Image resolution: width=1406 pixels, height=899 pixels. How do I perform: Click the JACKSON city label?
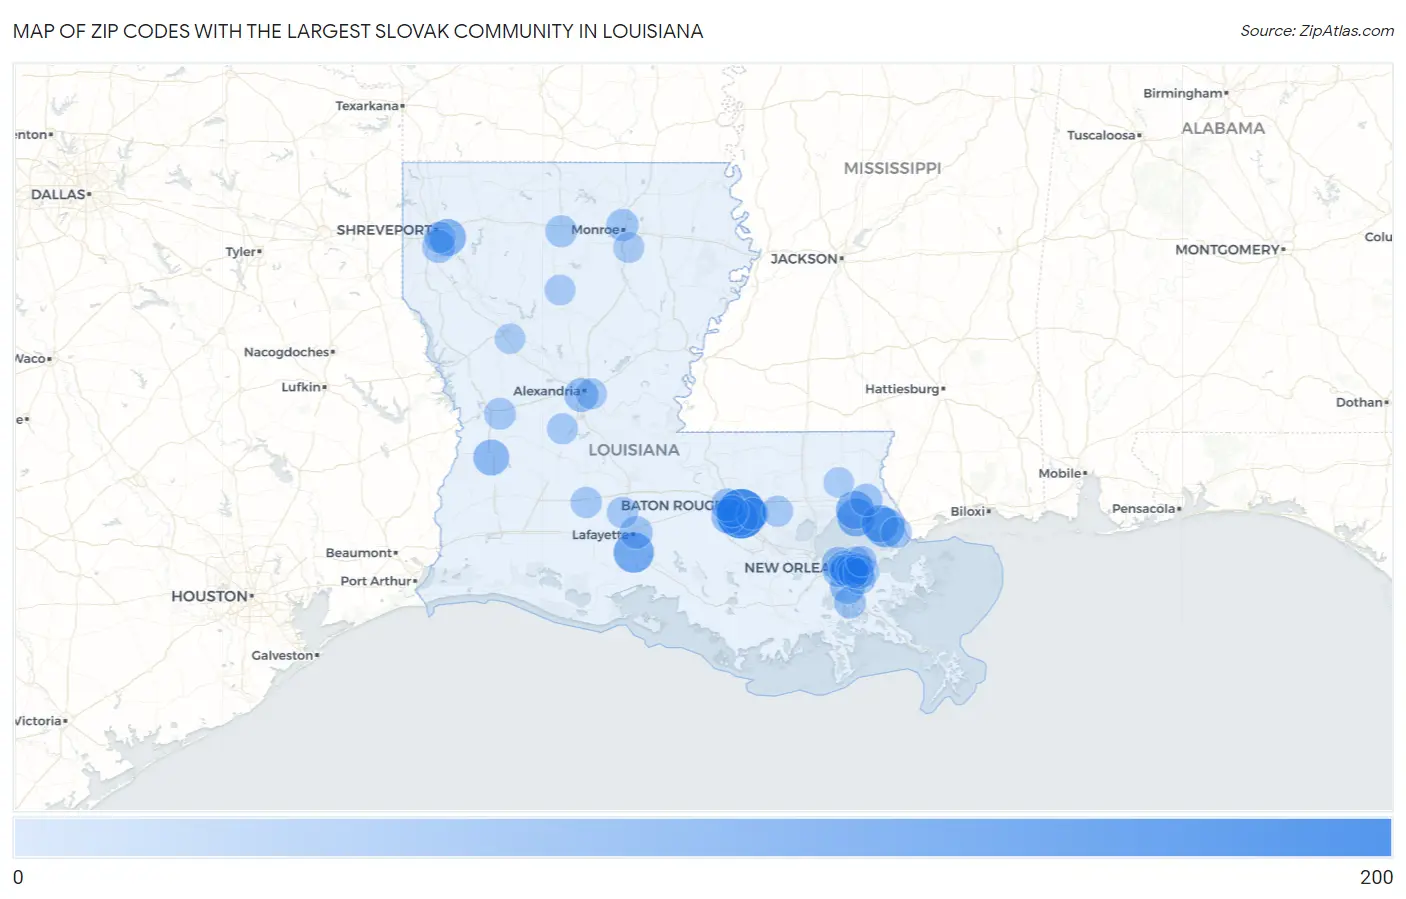(806, 258)
